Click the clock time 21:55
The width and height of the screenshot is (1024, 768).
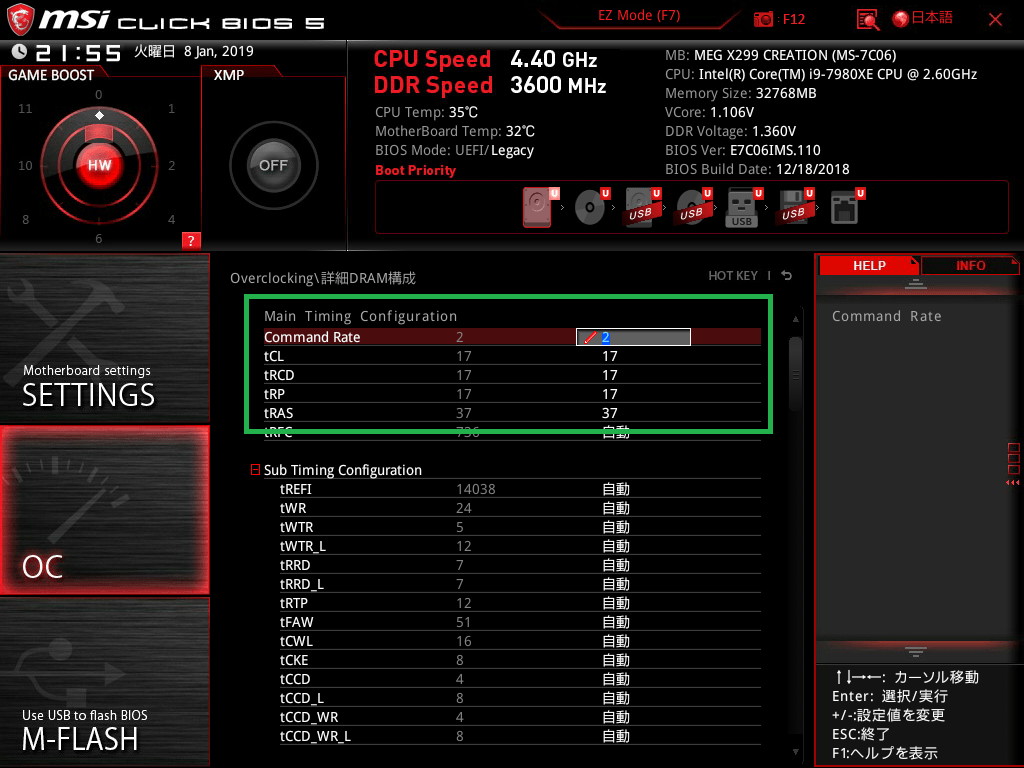[x=78, y=52]
